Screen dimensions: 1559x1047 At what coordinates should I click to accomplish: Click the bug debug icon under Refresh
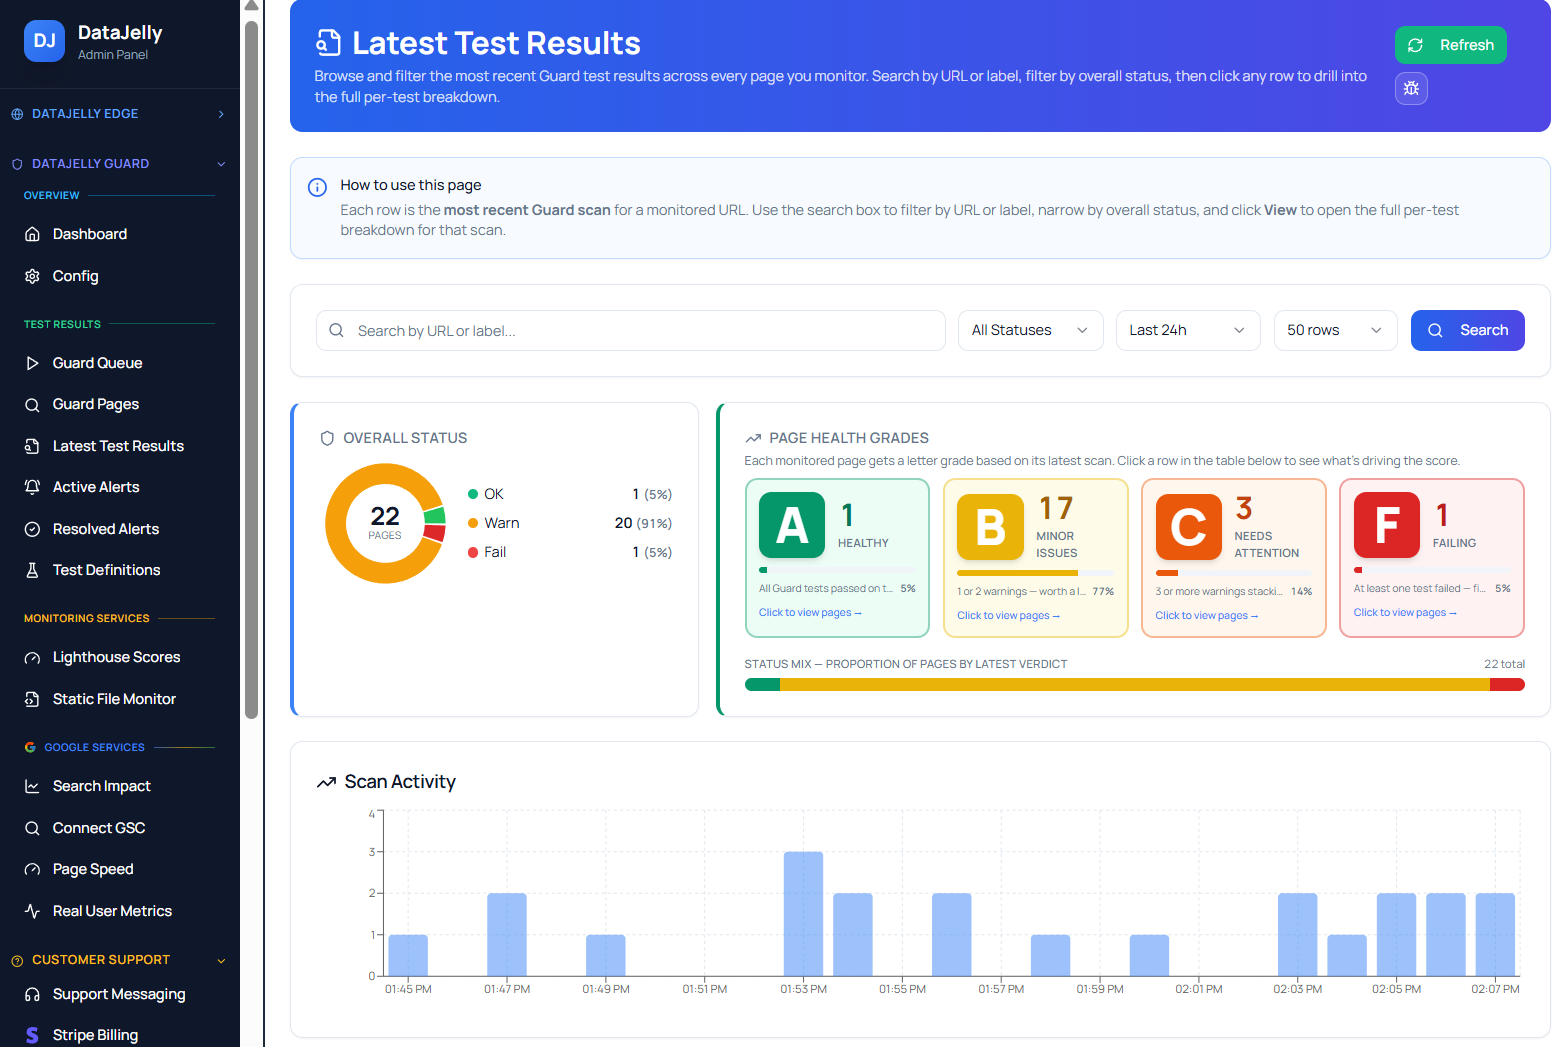[x=1411, y=88]
